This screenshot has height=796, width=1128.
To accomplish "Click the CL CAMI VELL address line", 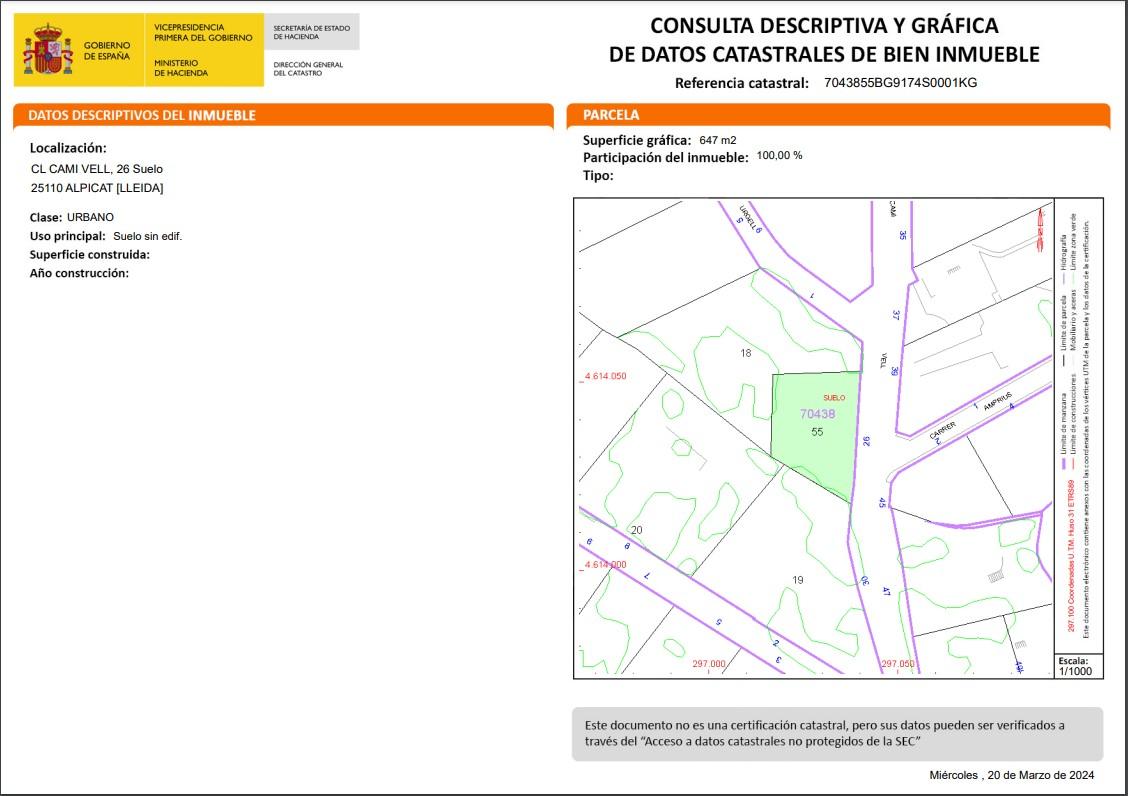I will pyautogui.click(x=97, y=169).
